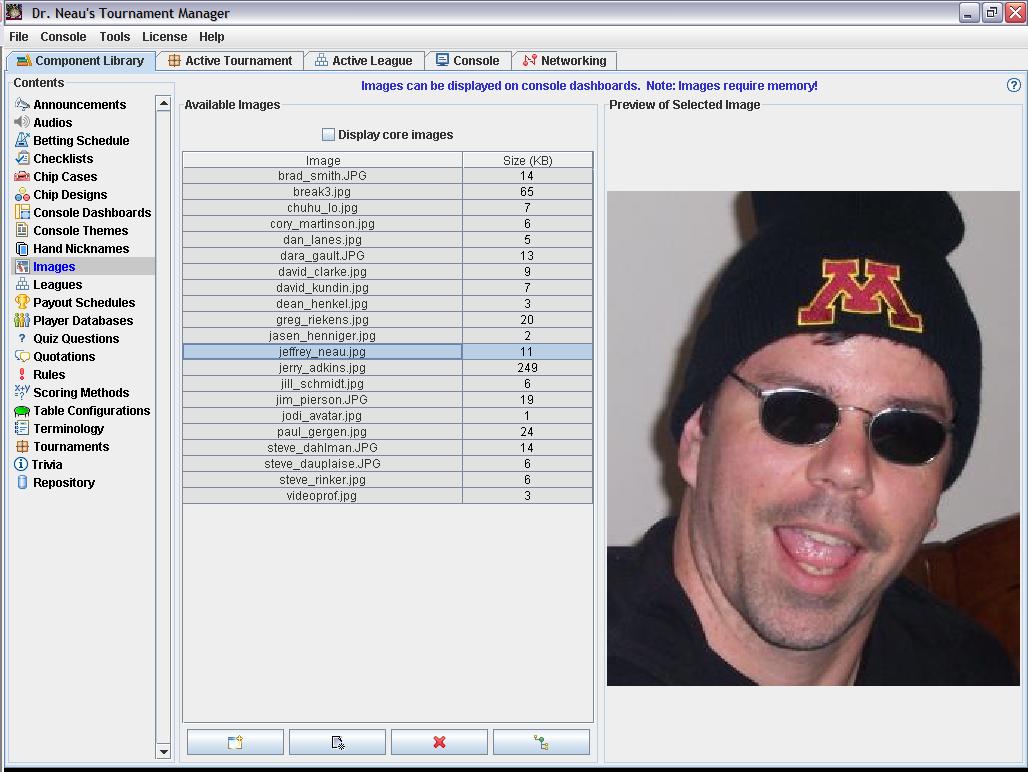The height and width of the screenshot is (772, 1028).
Task: Click the add new image button
Action: (235, 742)
